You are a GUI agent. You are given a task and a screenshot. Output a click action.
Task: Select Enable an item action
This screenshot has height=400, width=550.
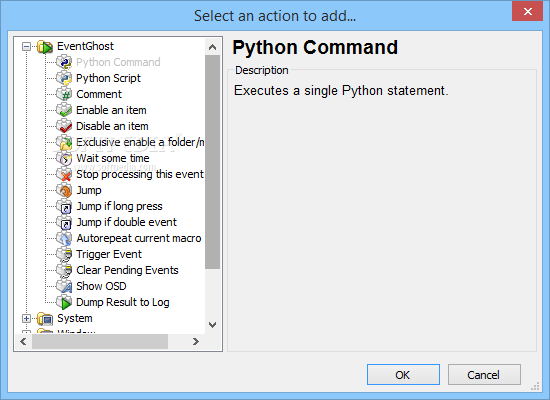(x=111, y=110)
